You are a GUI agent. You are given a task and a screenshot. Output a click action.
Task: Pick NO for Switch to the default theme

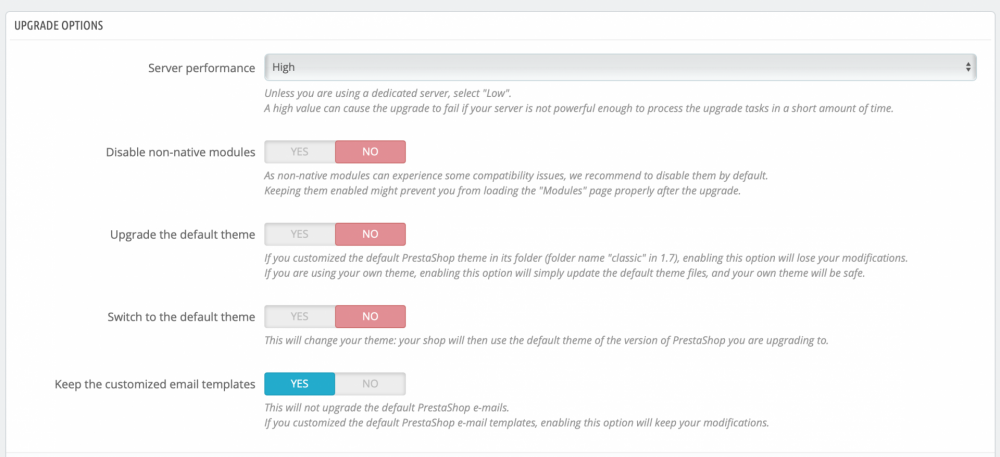(370, 317)
